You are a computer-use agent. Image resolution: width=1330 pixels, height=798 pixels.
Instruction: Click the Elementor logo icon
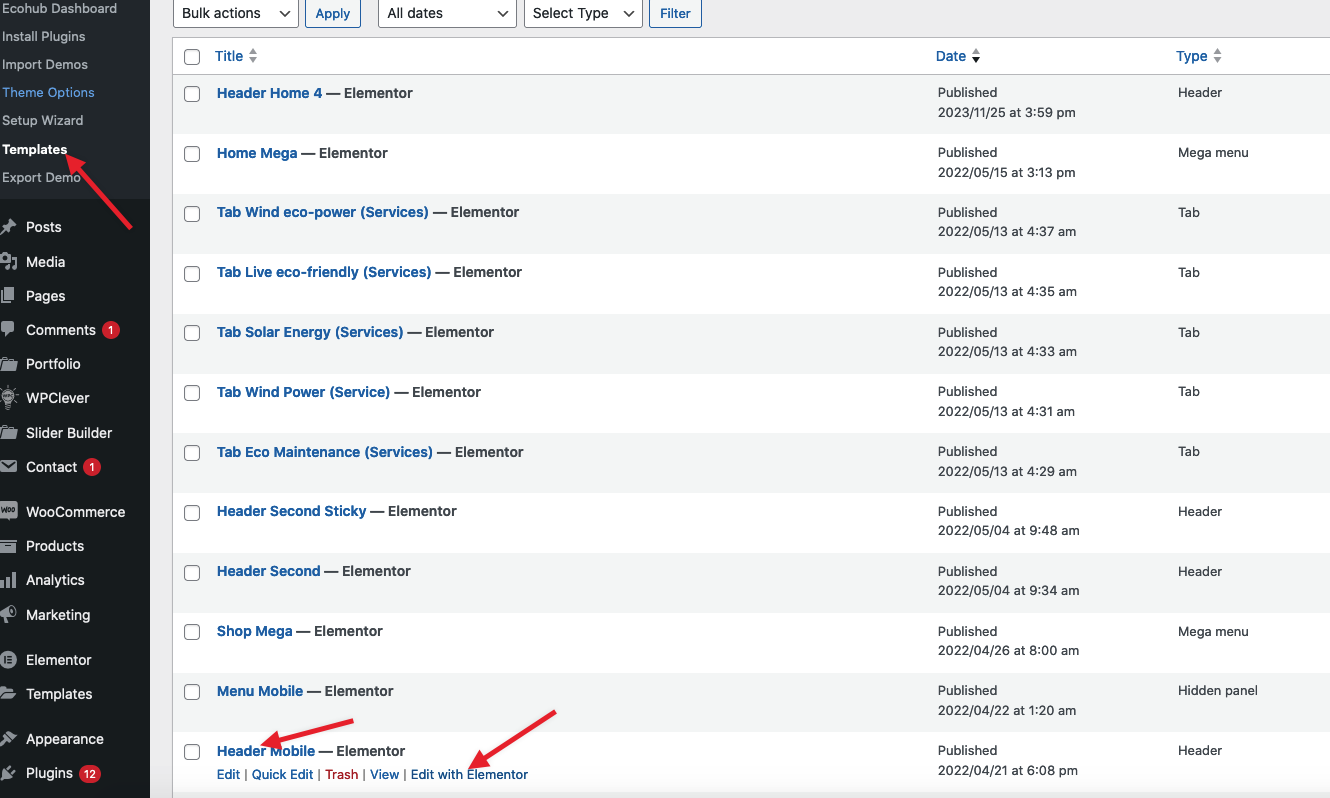[9, 660]
